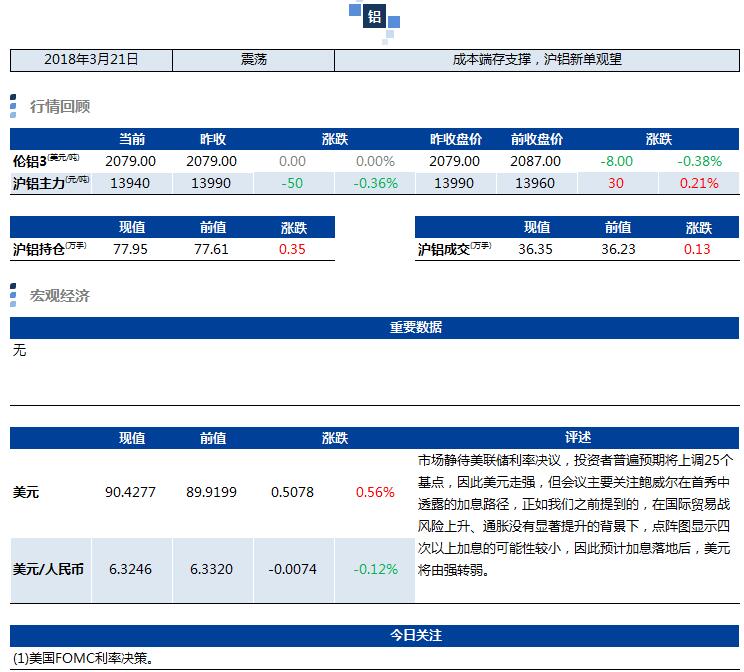Click the 前收盘价 column header
744x672 pixels.
pyautogui.click(x=537, y=139)
